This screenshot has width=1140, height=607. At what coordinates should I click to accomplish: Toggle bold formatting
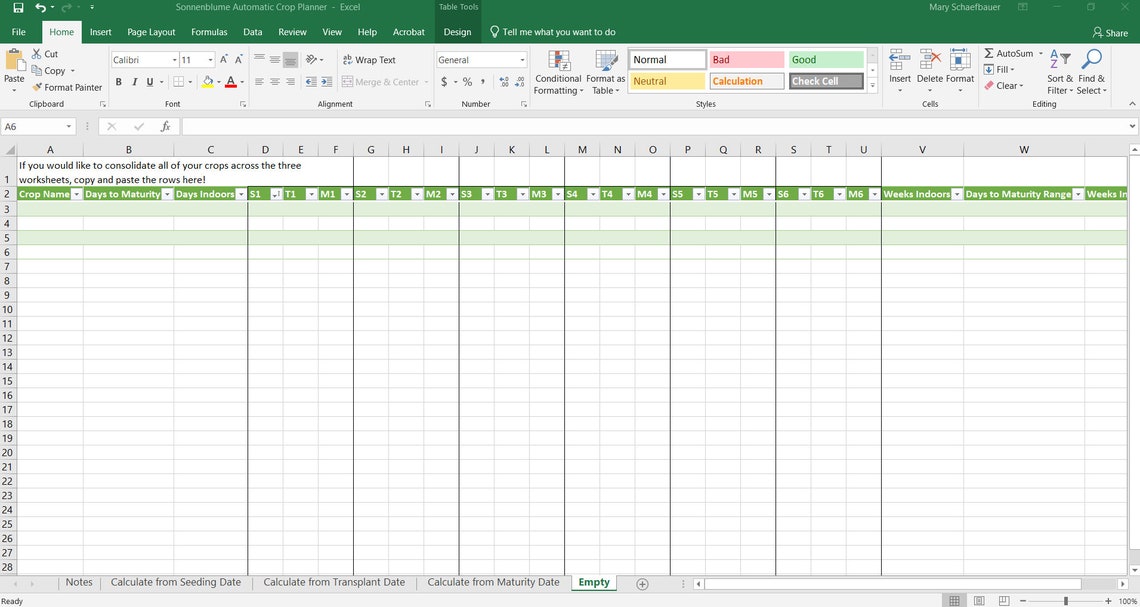119,82
